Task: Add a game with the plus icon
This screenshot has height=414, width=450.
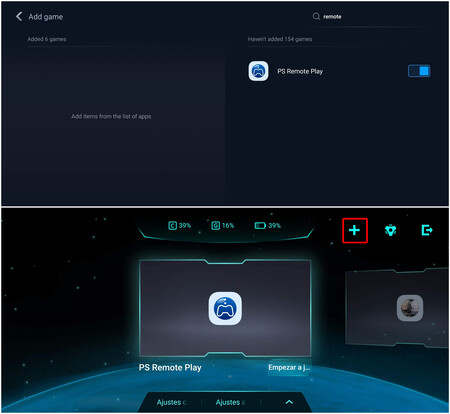Action: tap(355, 230)
